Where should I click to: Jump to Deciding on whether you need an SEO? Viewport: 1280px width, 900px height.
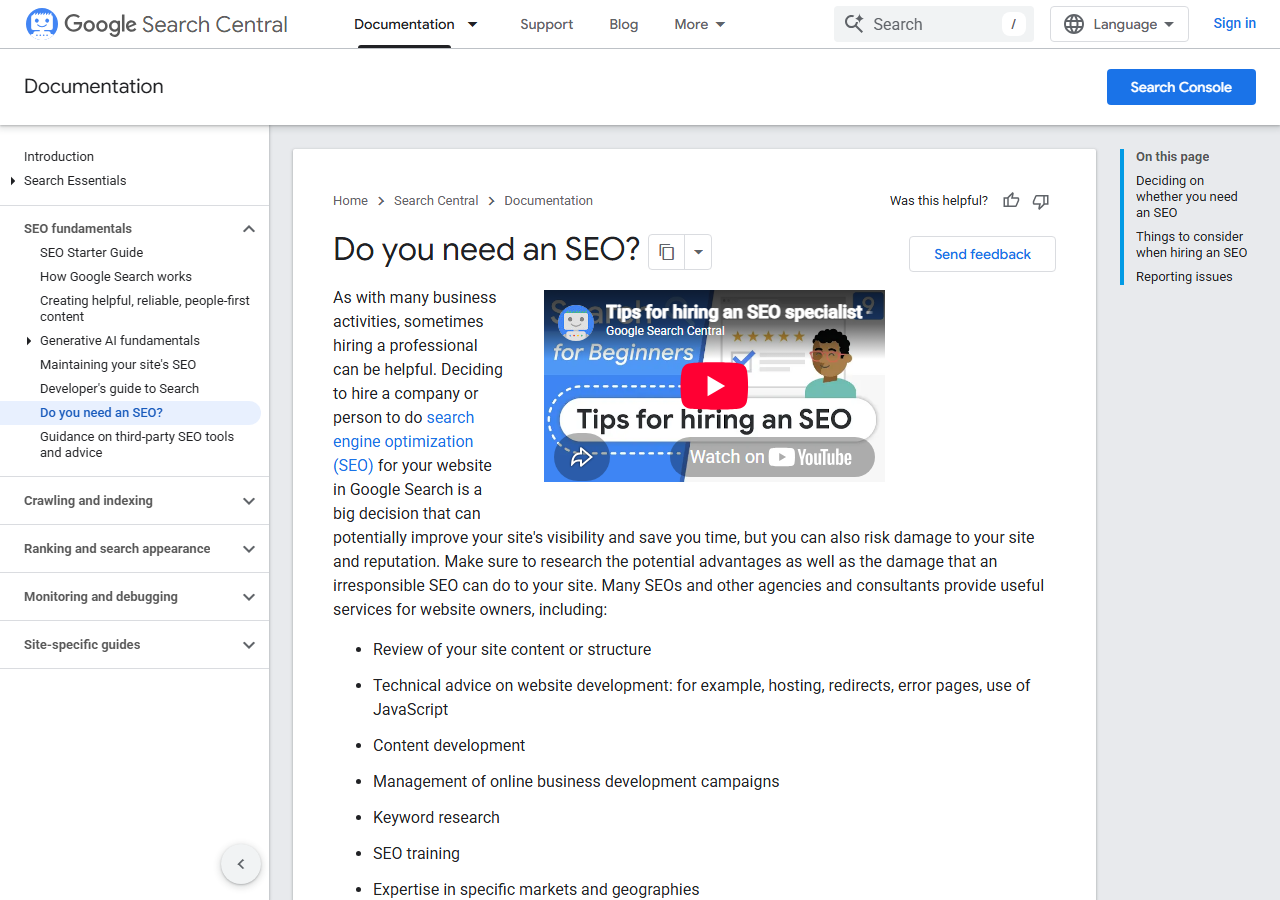(x=1187, y=197)
